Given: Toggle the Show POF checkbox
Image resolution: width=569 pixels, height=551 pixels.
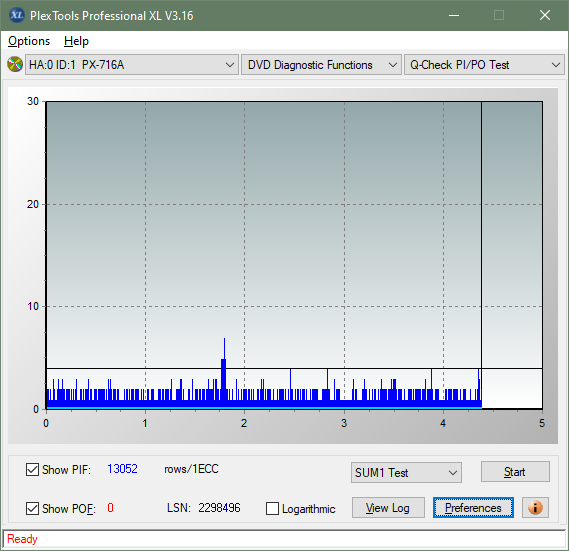Looking at the screenshot, I should [32, 508].
